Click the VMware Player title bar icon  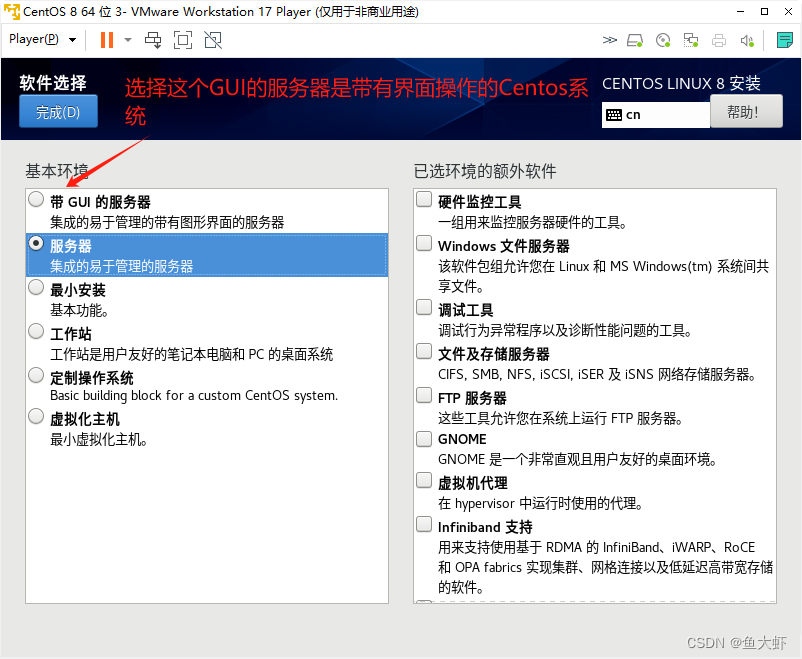11,11
